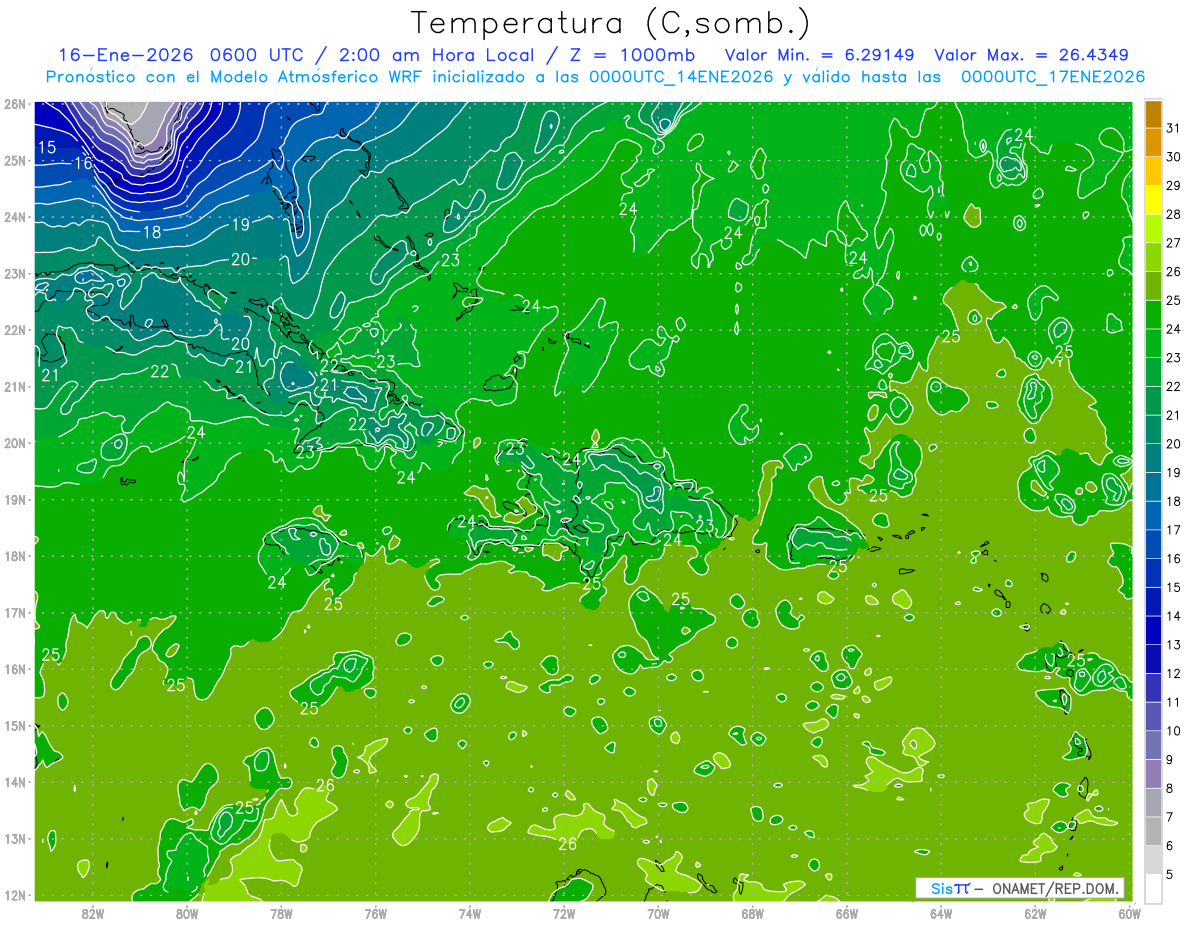
Task: Click the "22N" latitude label
Action: click(14, 330)
